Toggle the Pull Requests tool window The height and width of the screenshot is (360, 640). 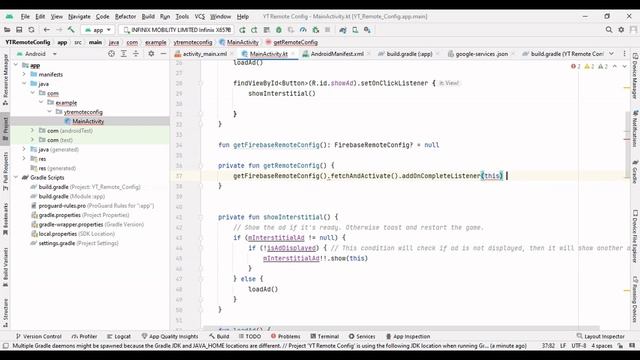tap(5, 171)
